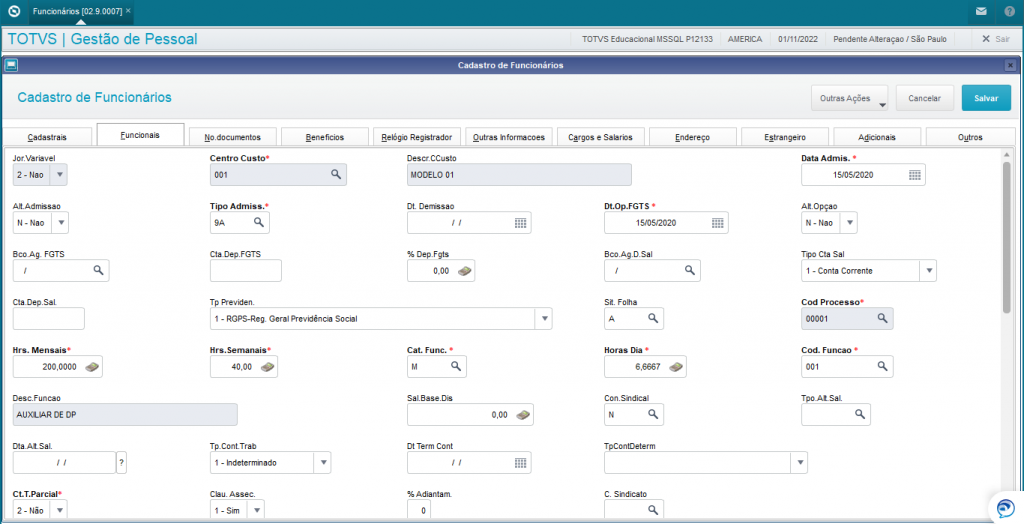Open the Cod Processo search icon
1024x524 pixels.
pos(882,318)
